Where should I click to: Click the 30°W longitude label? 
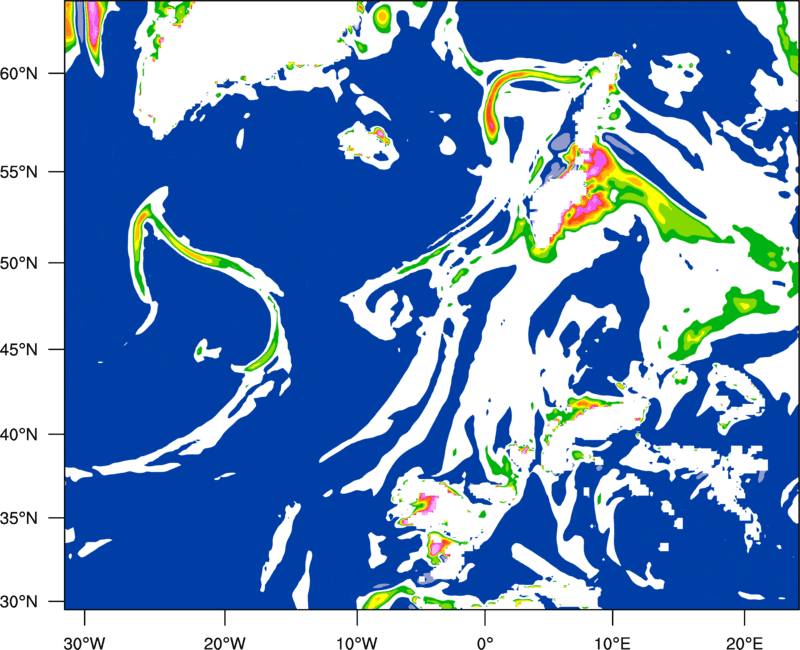pyautogui.click(x=84, y=643)
